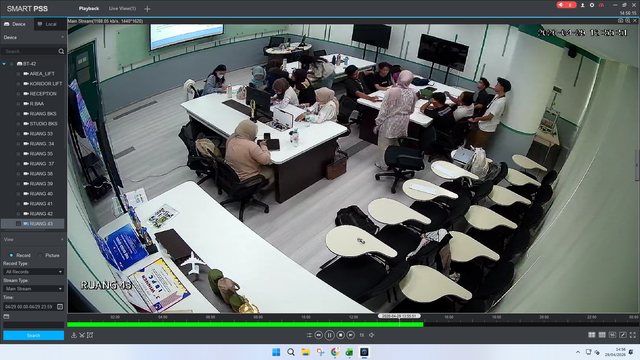This screenshot has height=360, width=640.
Task: Tick the RECEPTION camera checkbox
Action: pyautogui.click(x=18, y=94)
